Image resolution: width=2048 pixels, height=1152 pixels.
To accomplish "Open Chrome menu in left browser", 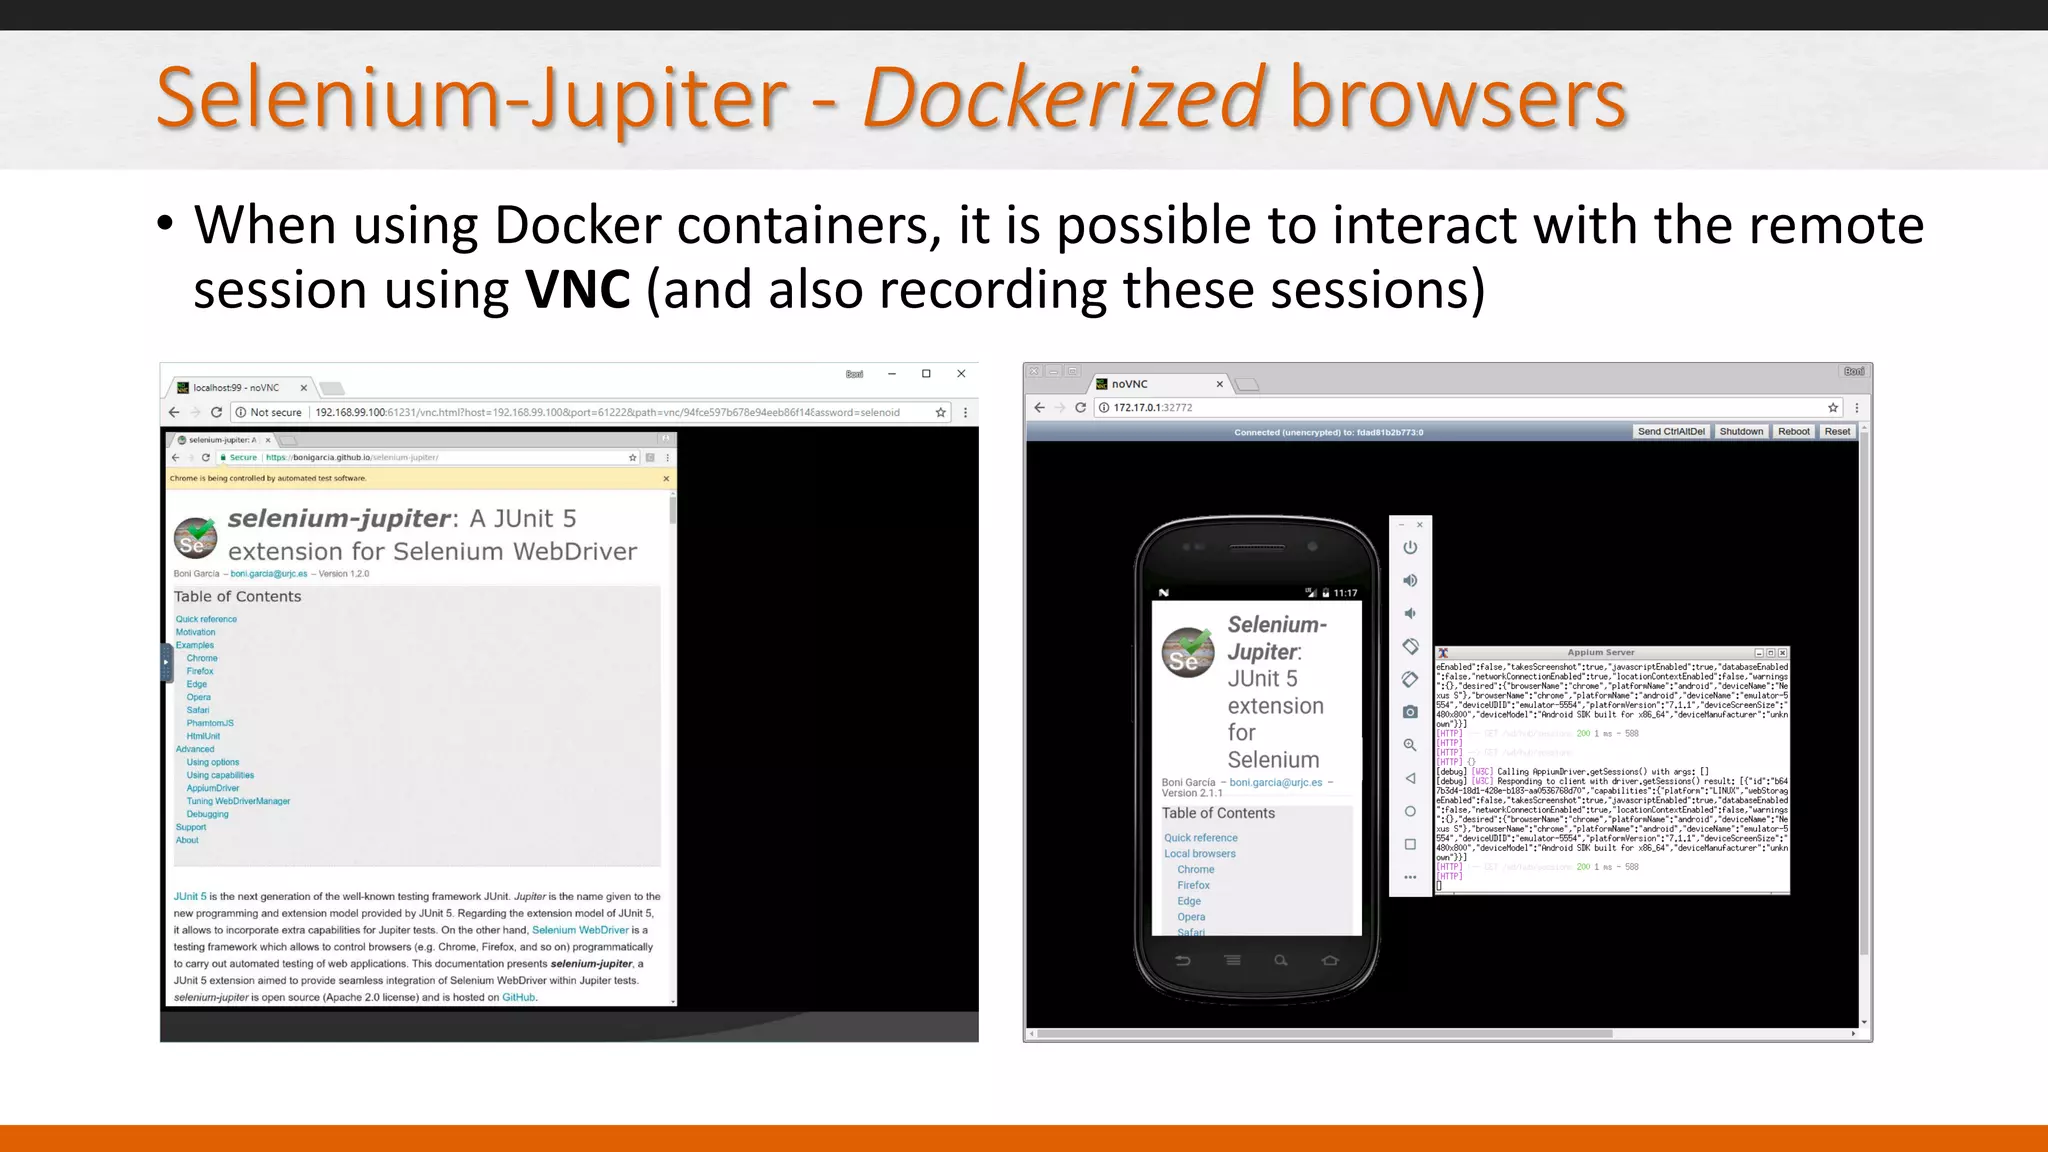I will 965,412.
